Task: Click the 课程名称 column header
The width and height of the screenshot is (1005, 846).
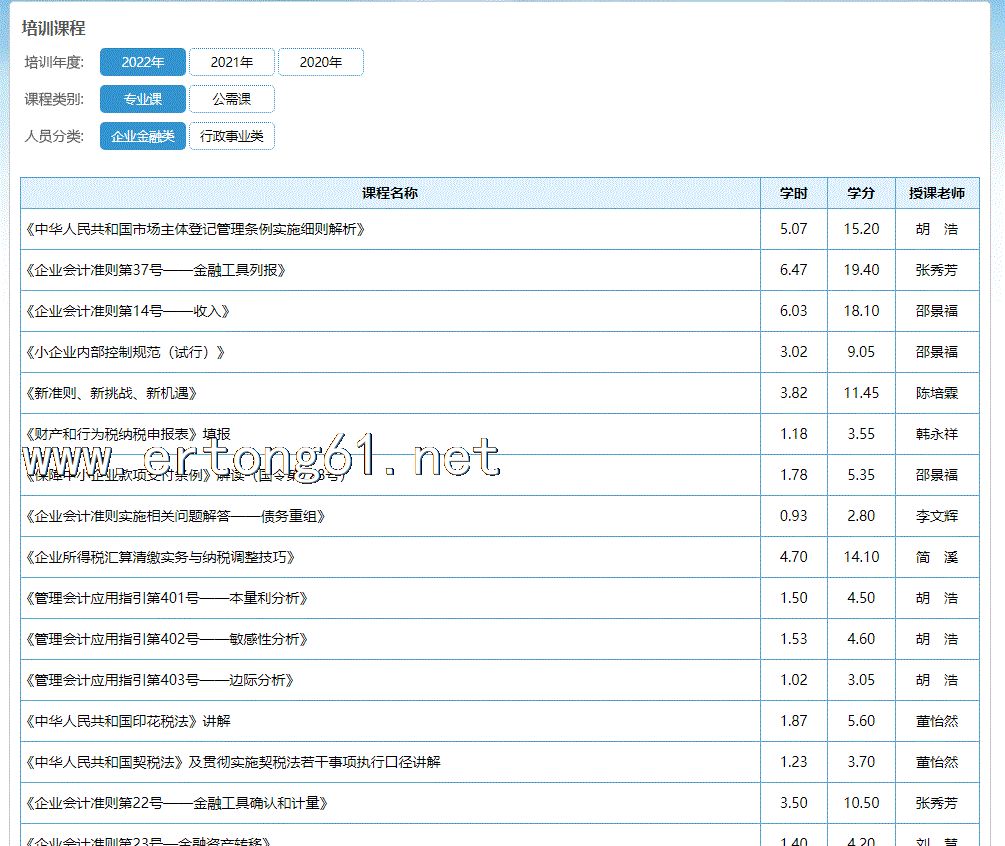Action: pyautogui.click(x=390, y=193)
